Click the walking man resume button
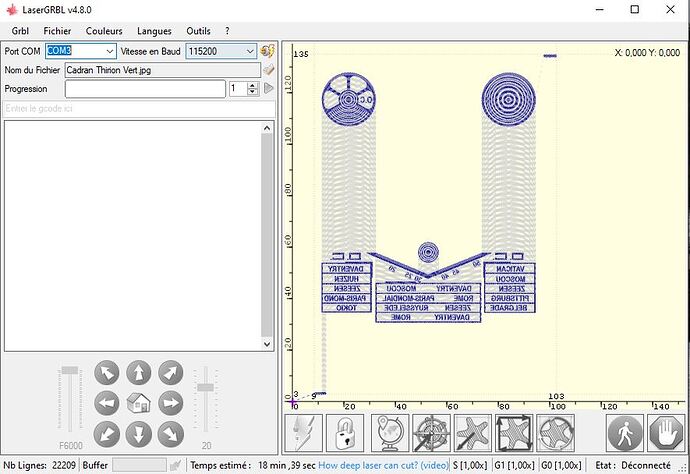This screenshot has height=474, width=690. pos(625,433)
